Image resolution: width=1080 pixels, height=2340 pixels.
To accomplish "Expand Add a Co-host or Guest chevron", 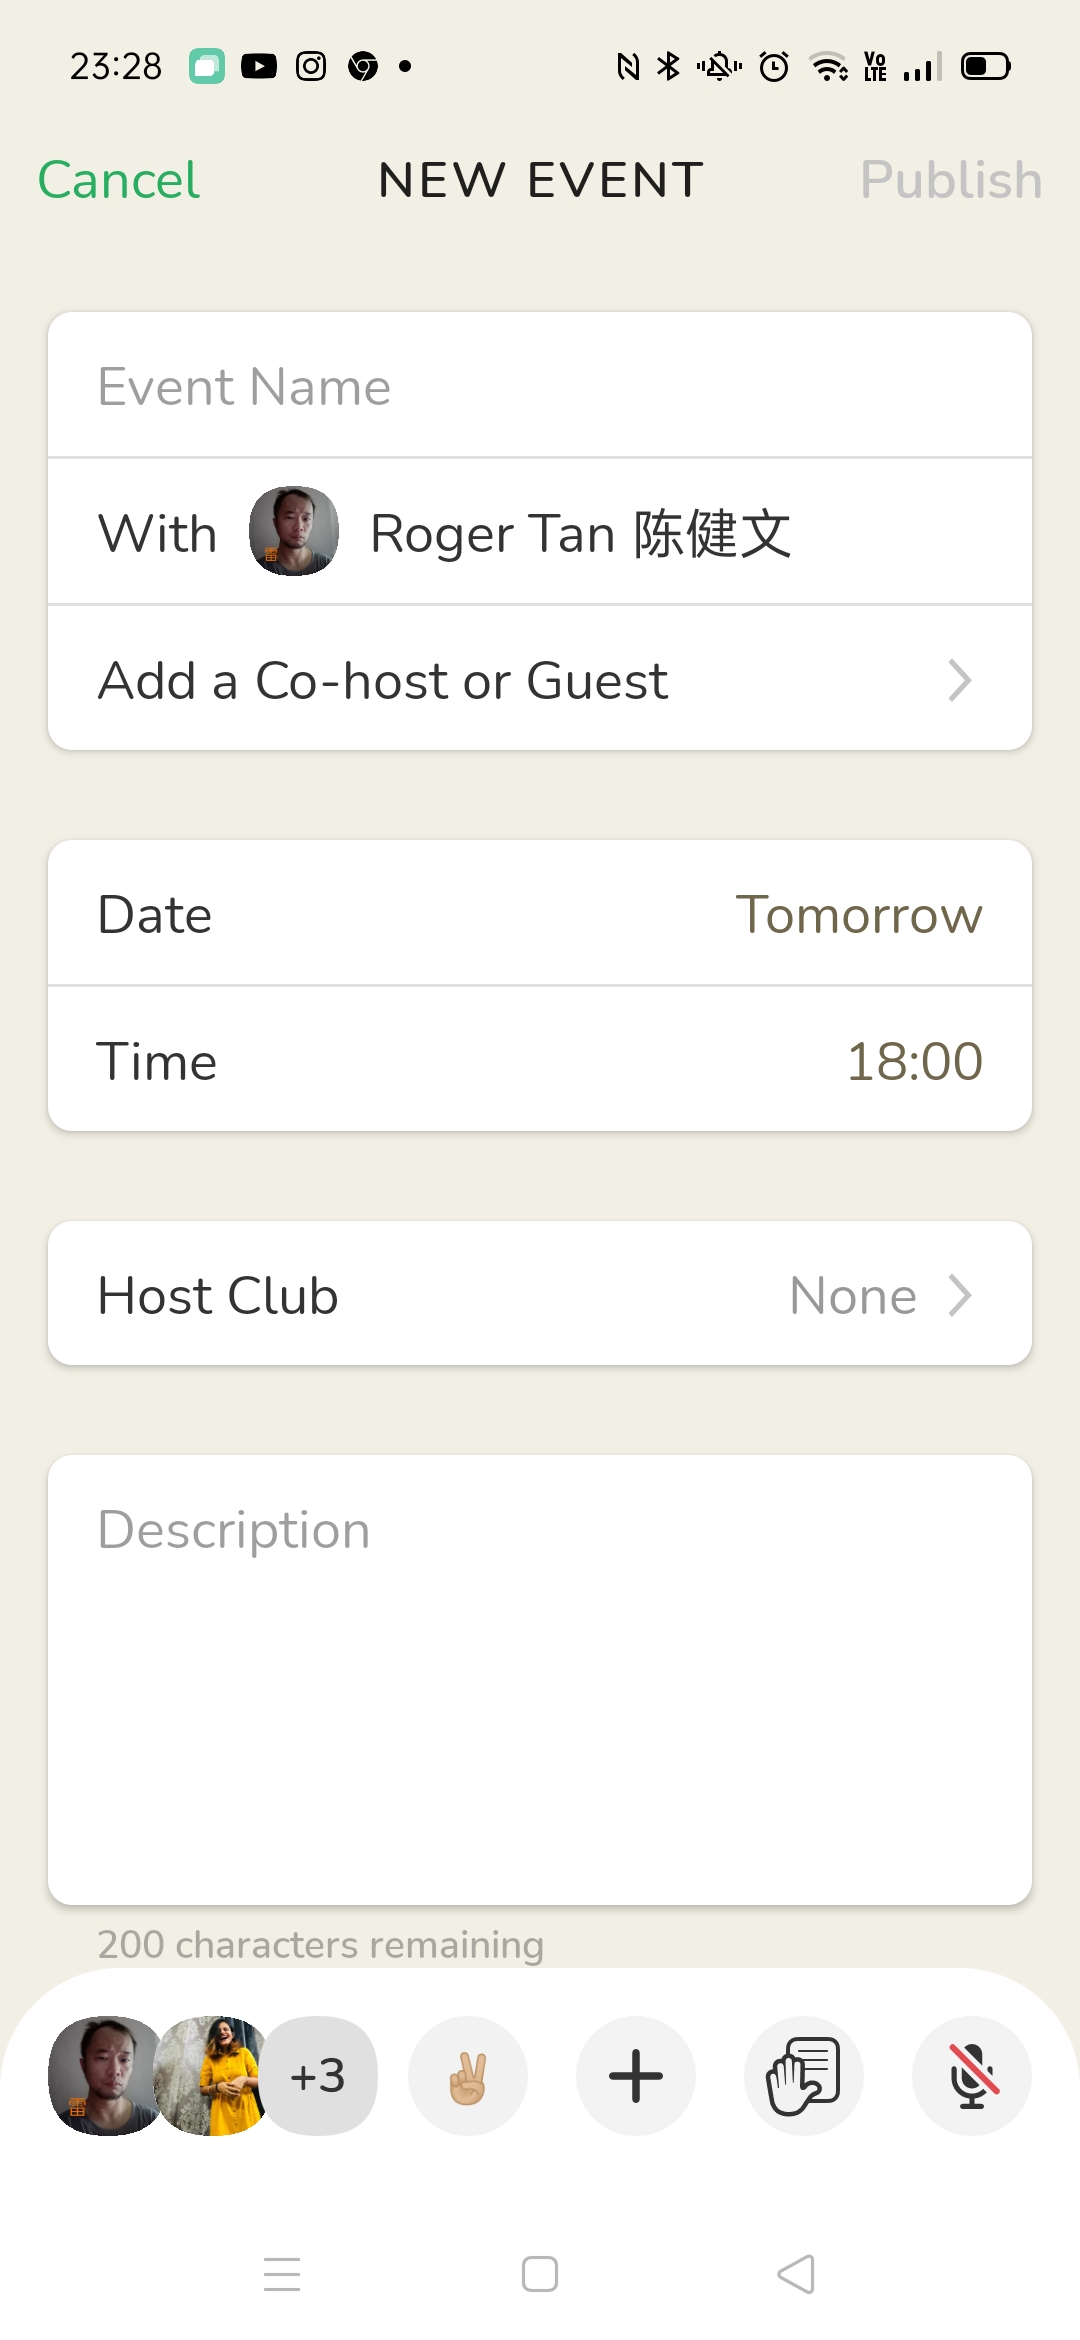I will tap(959, 680).
